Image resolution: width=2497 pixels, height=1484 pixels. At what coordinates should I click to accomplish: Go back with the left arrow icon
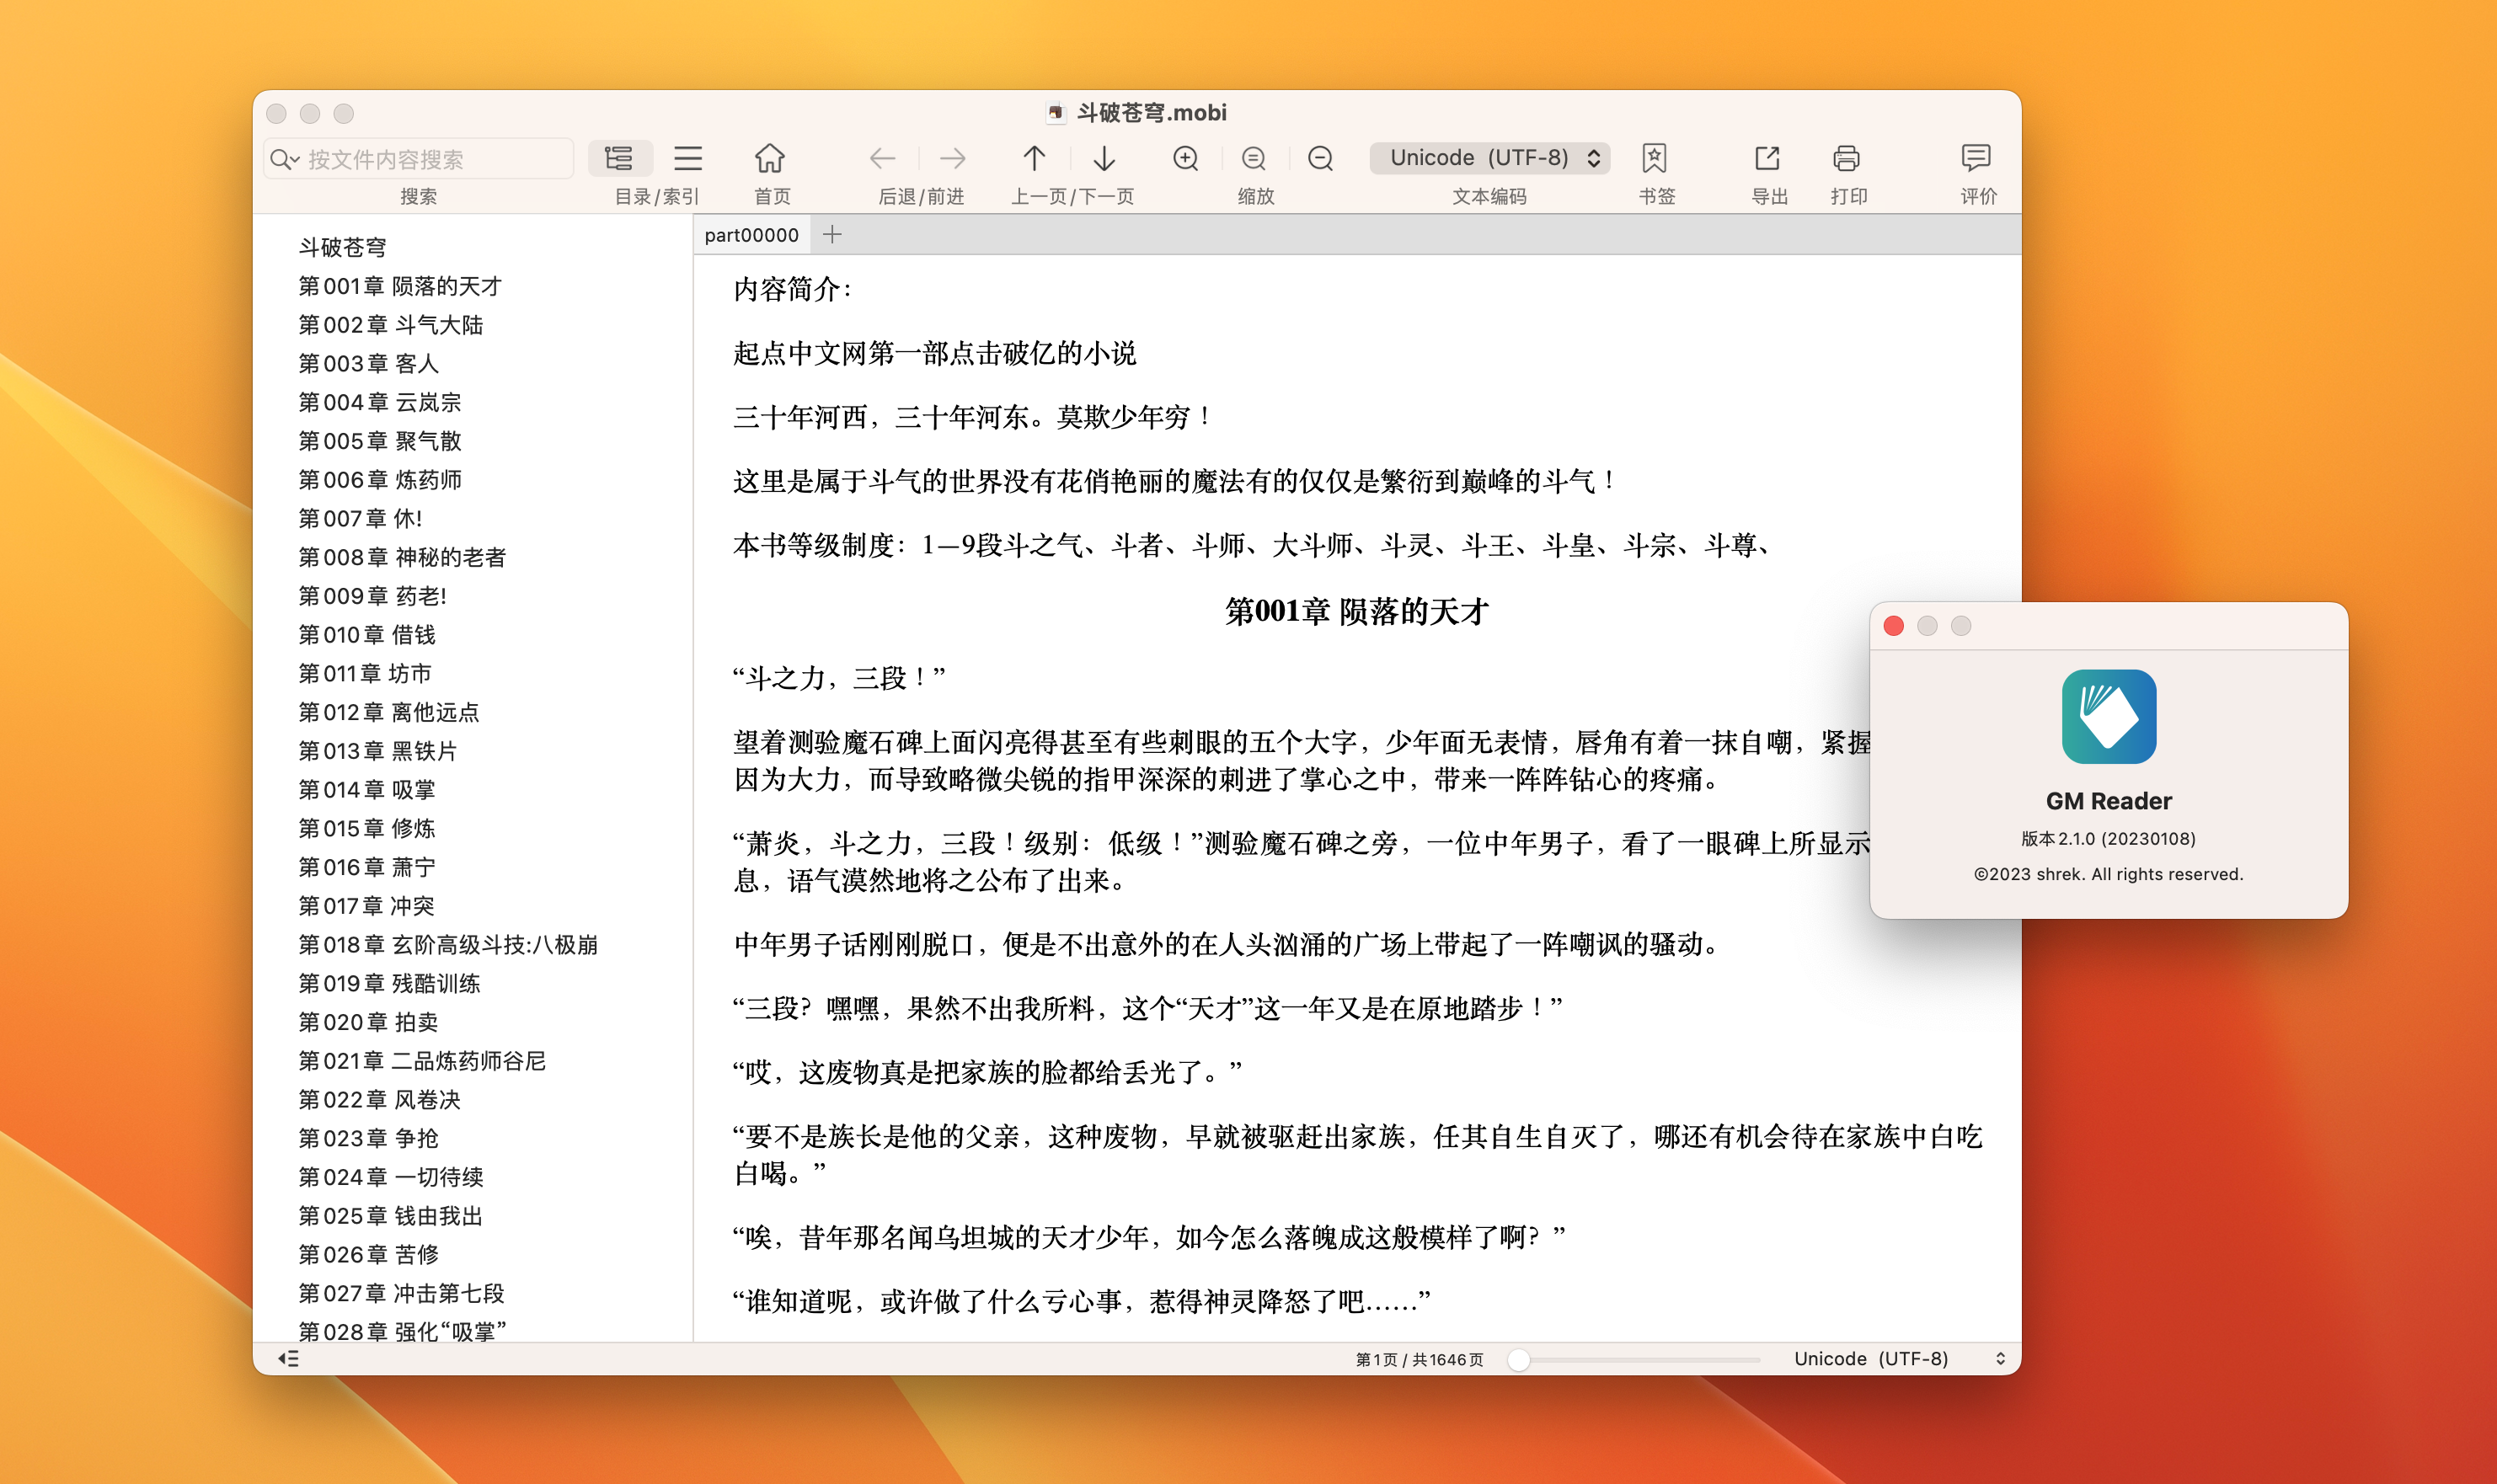pos(882,158)
